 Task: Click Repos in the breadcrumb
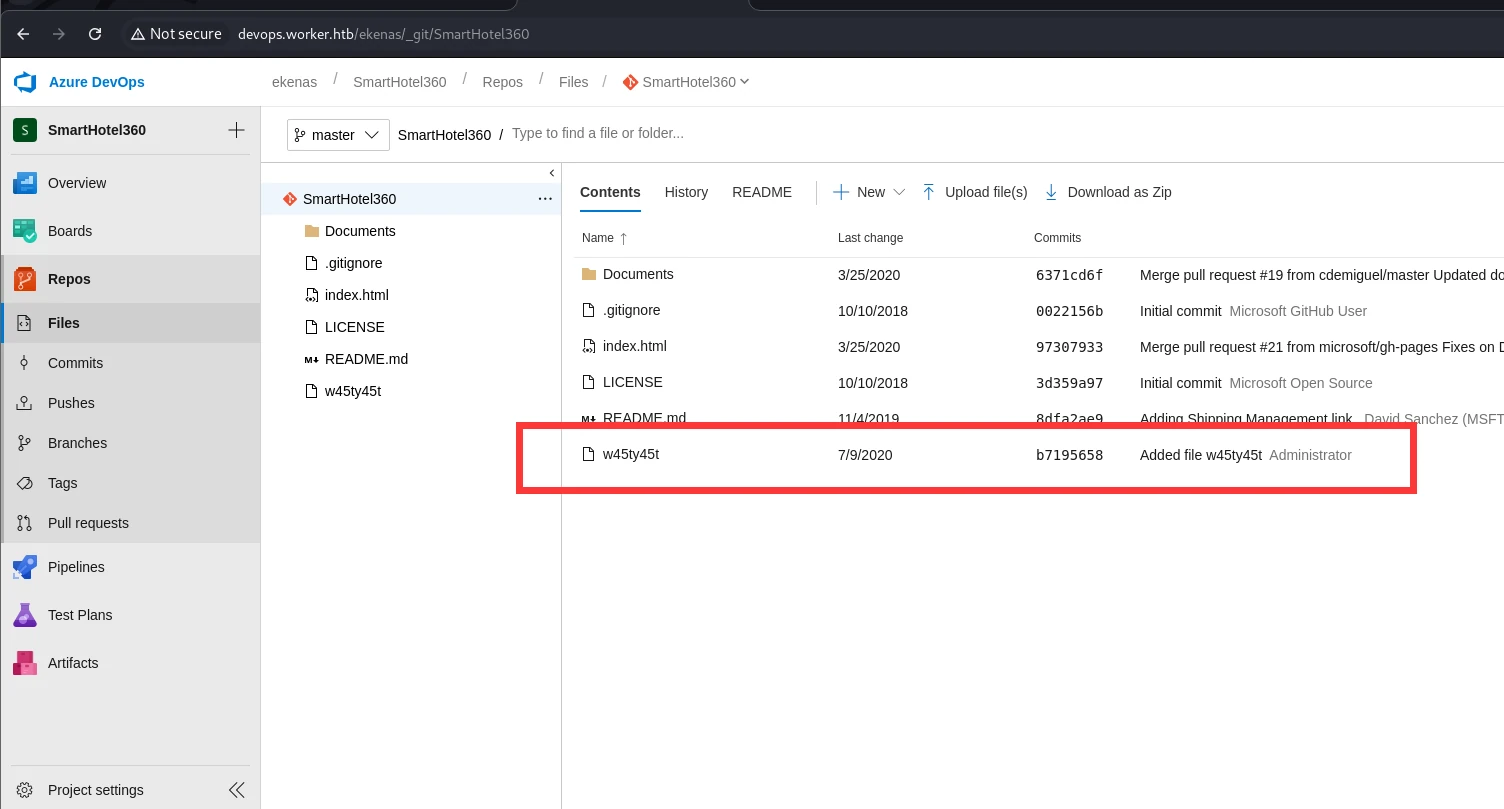[x=502, y=82]
